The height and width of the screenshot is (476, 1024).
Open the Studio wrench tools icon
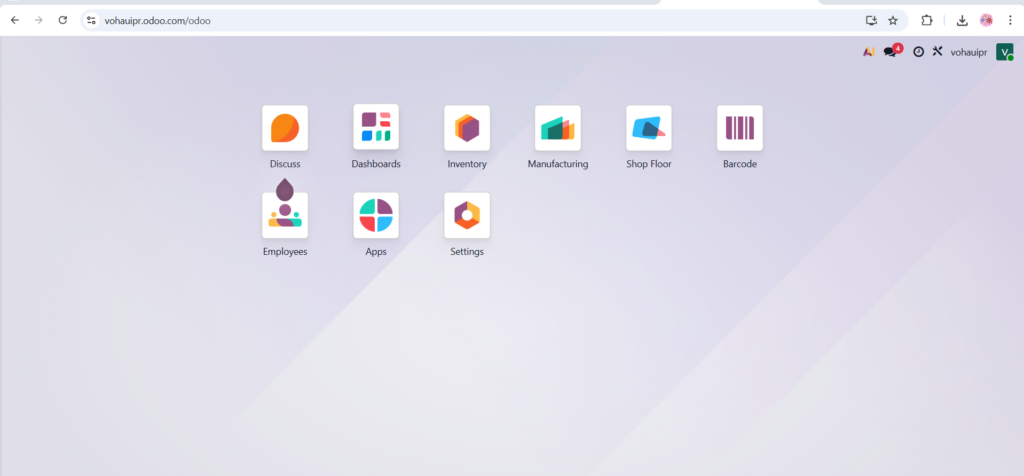click(x=937, y=52)
